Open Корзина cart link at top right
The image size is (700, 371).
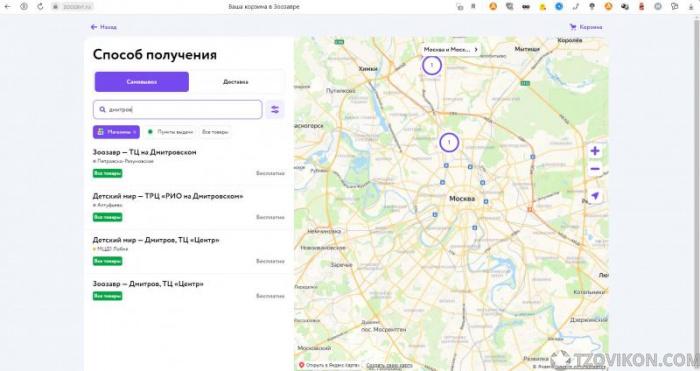pyautogui.click(x=586, y=27)
